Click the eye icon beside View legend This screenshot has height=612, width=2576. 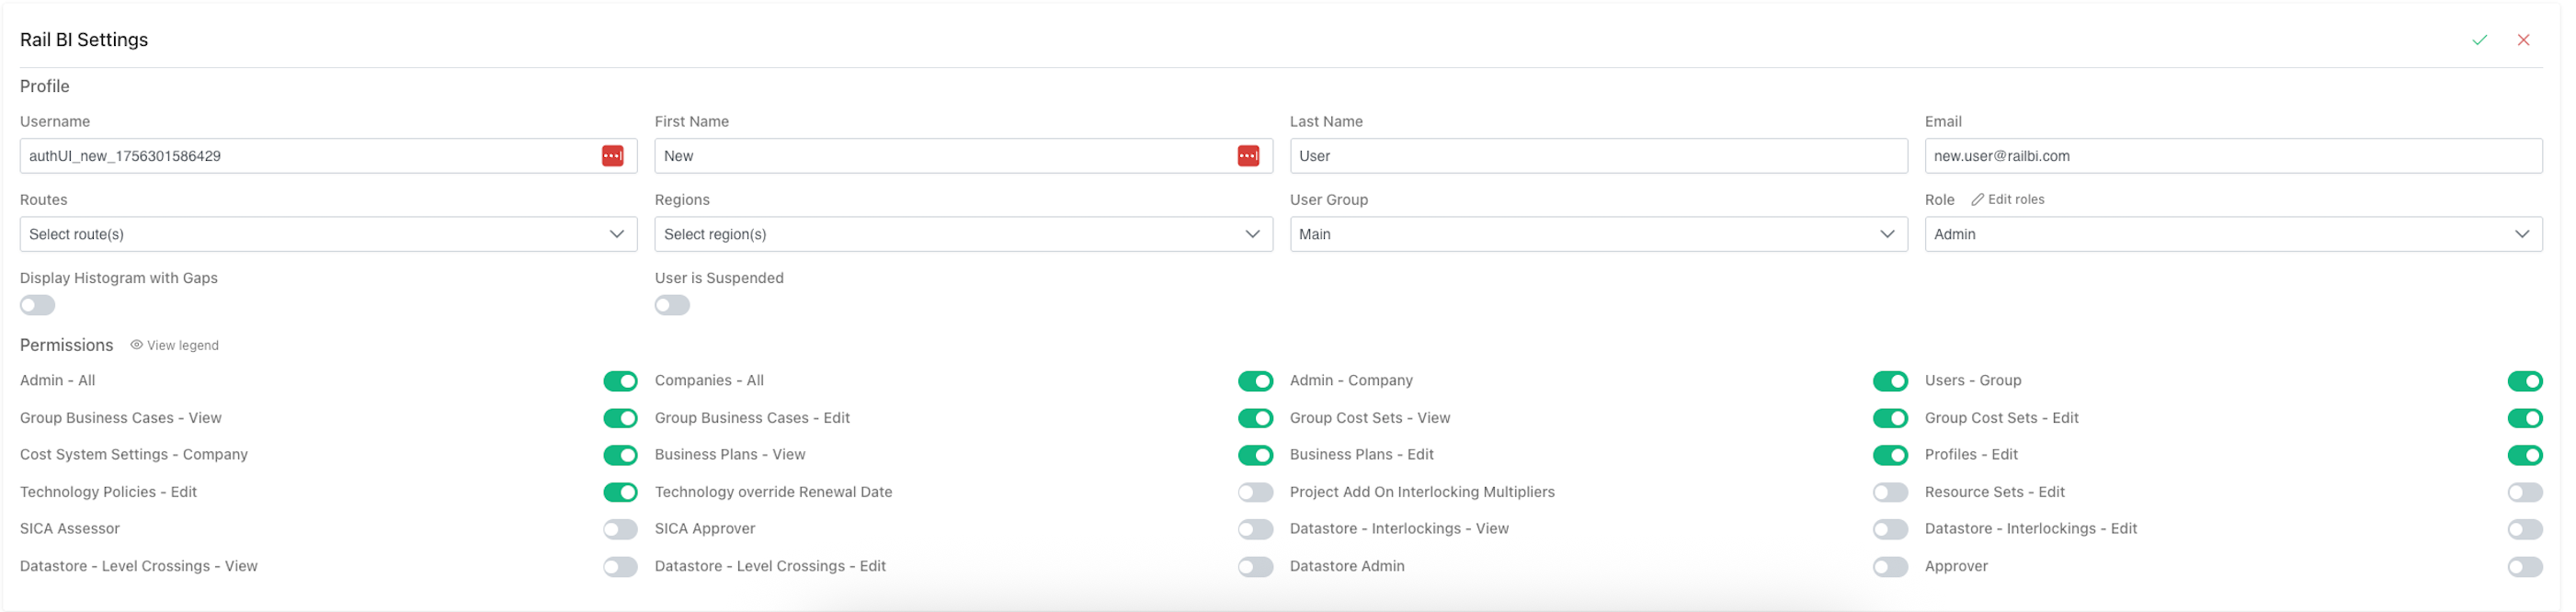point(136,345)
